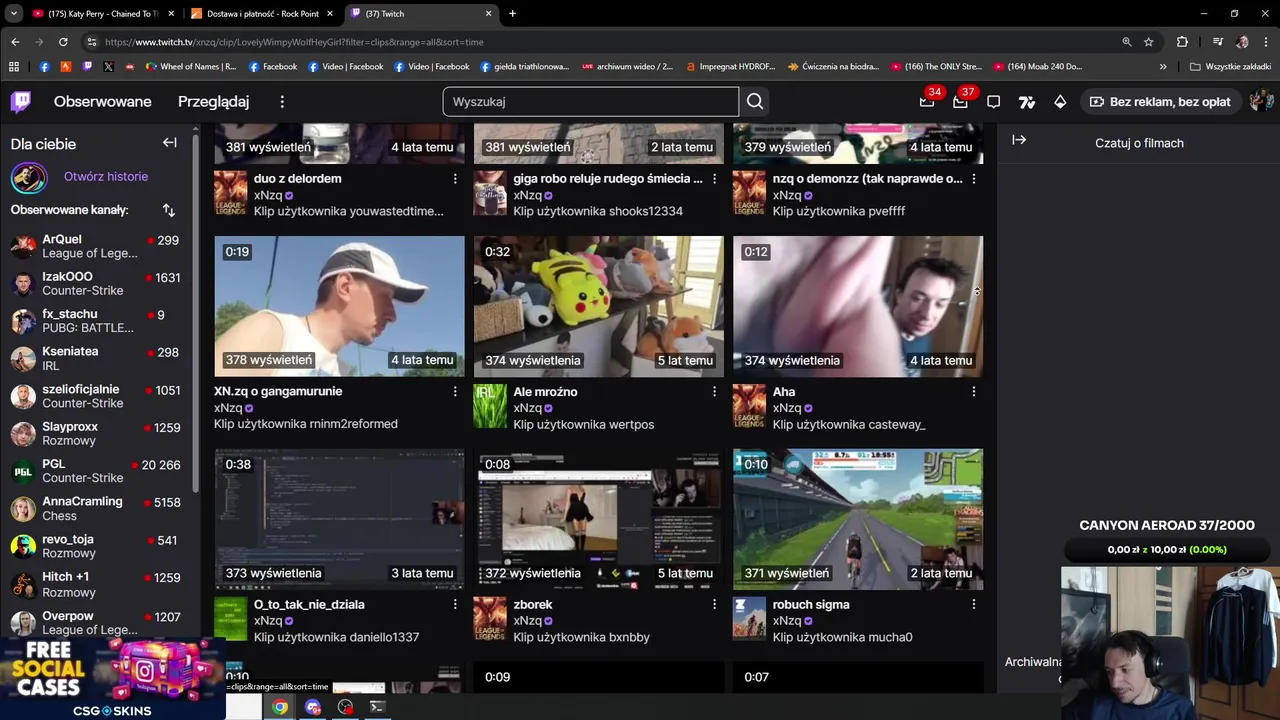
Task: Open options for XN.zq o gangamurunie clip
Action: click(x=455, y=392)
